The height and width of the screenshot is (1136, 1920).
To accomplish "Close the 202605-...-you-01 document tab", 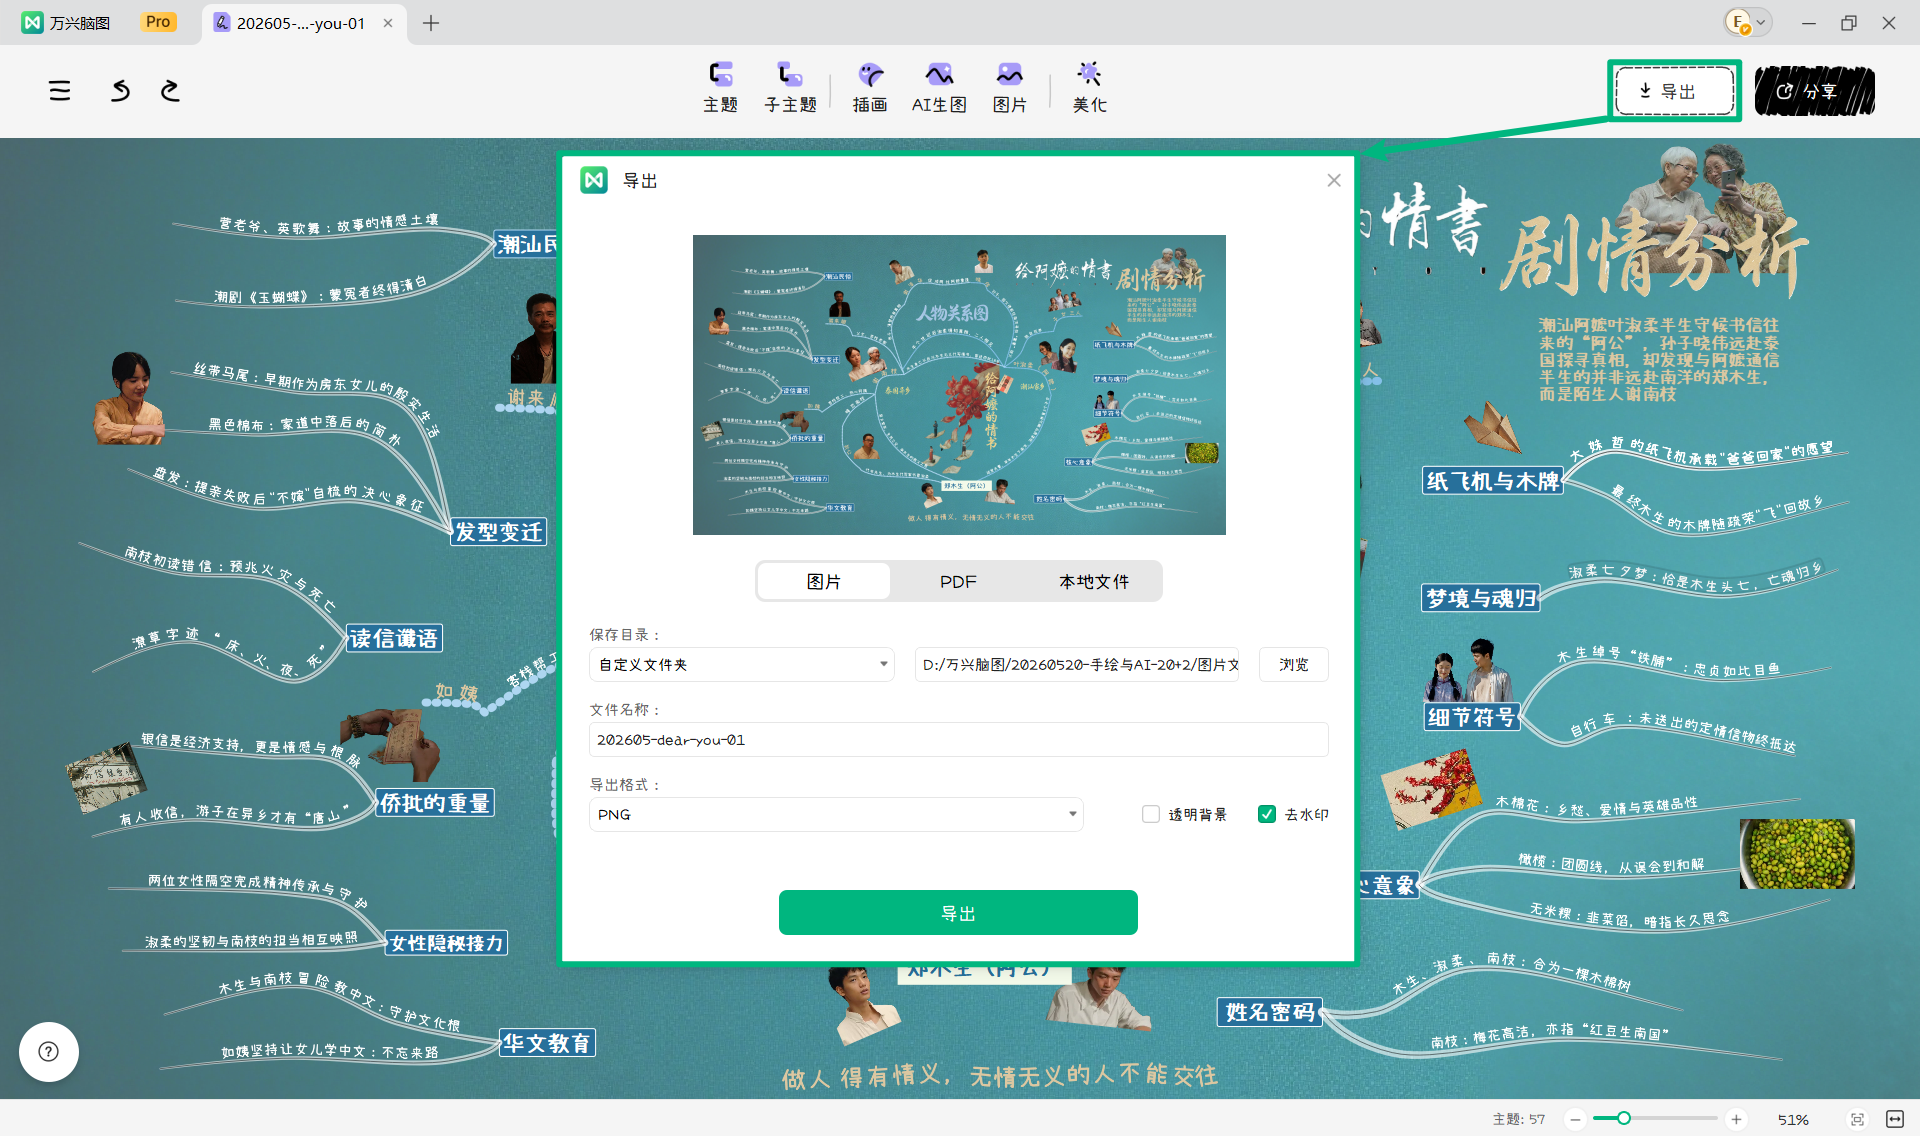I will click(x=388, y=23).
